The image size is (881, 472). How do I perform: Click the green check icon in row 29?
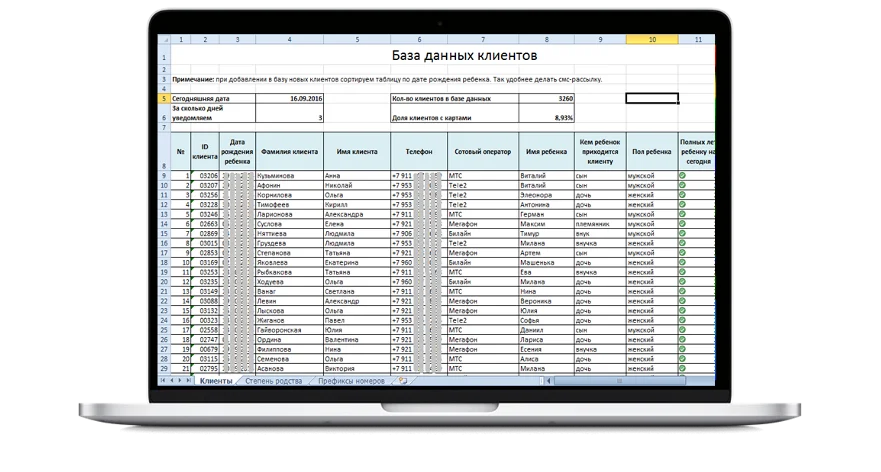683,368
